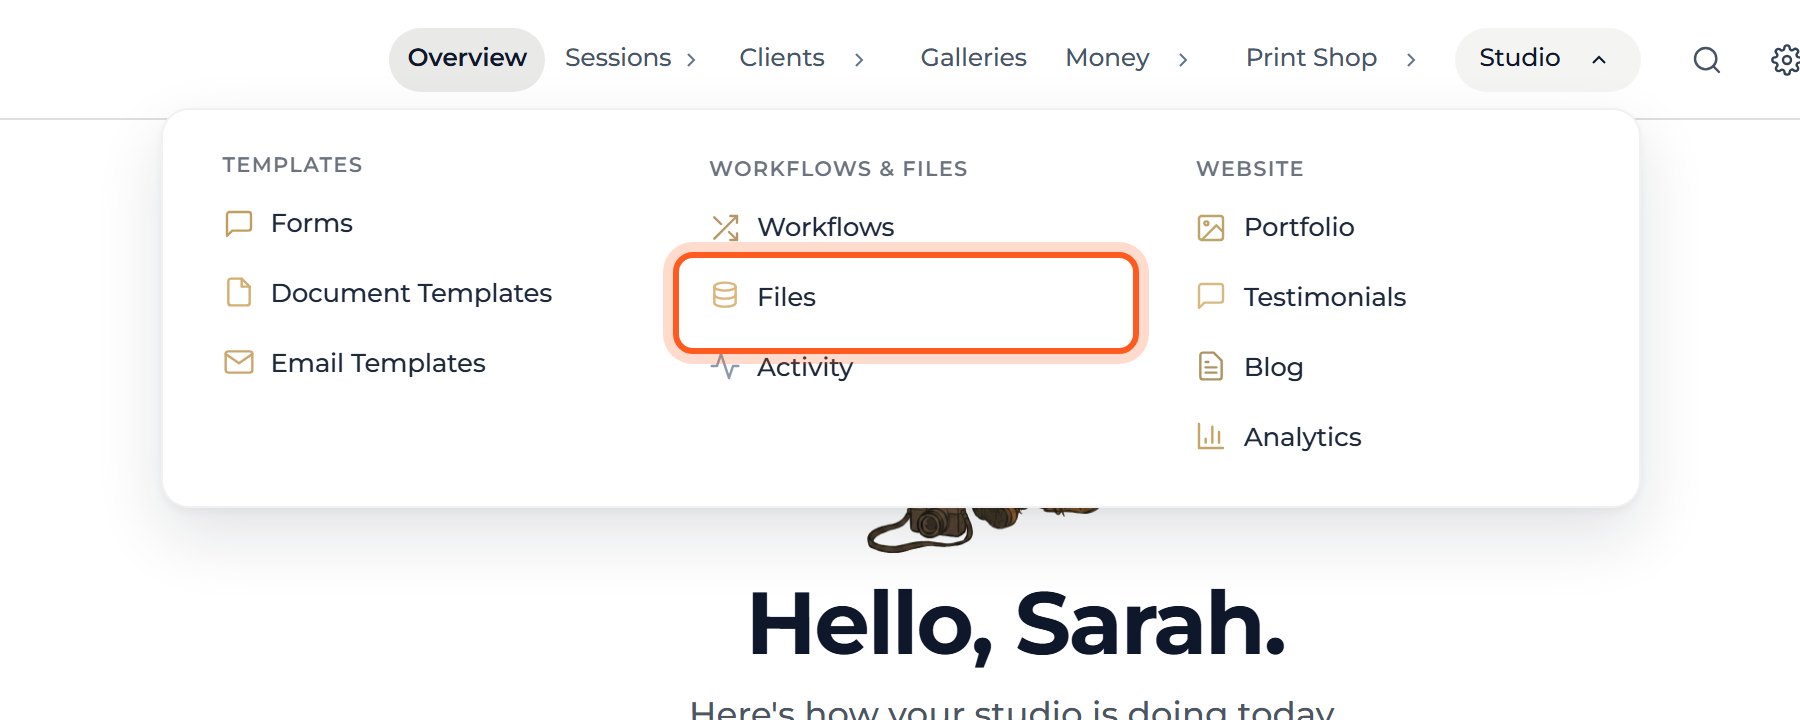Screen dimensions: 1800x720
Task: Open the Workflows link
Action: pos(826,227)
